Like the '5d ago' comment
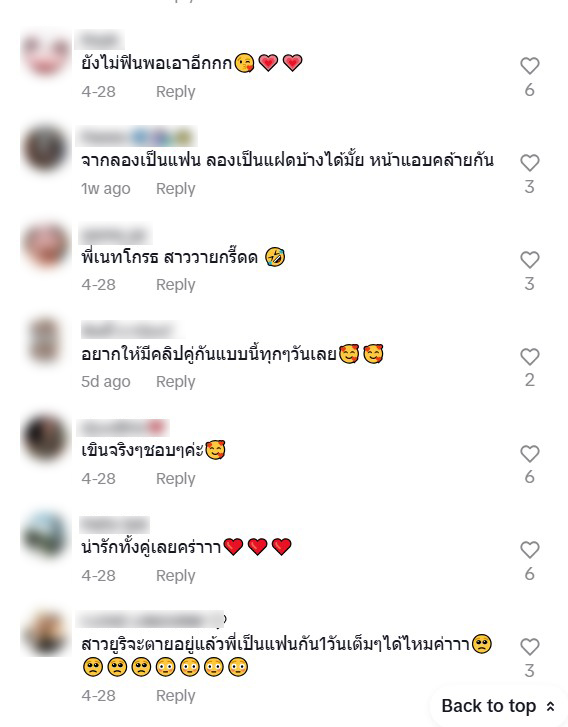 pyautogui.click(x=530, y=357)
